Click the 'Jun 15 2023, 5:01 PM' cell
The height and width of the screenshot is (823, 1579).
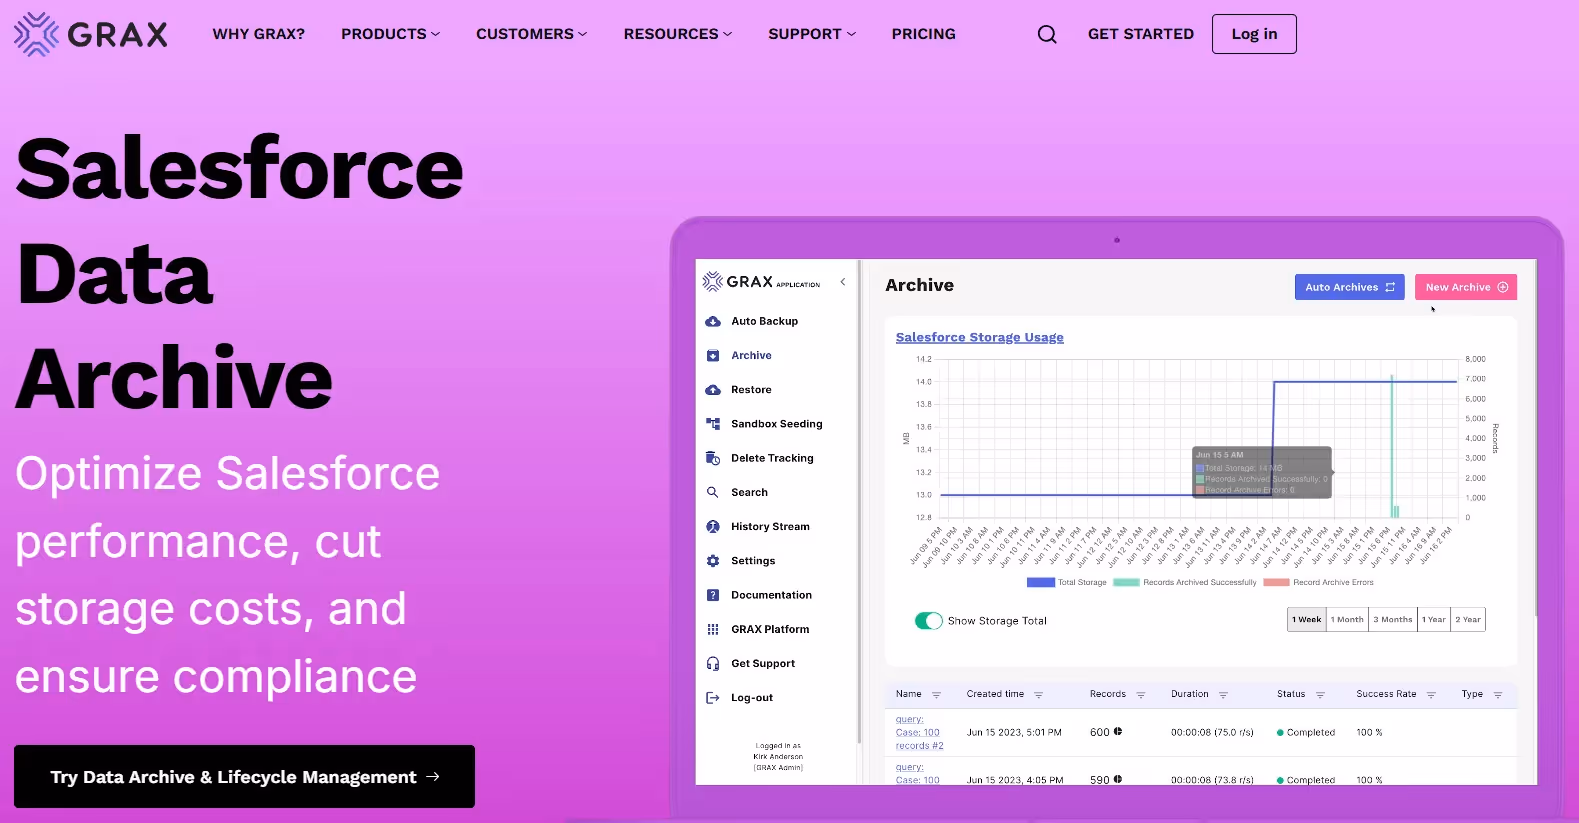pyautogui.click(x=1014, y=732)
